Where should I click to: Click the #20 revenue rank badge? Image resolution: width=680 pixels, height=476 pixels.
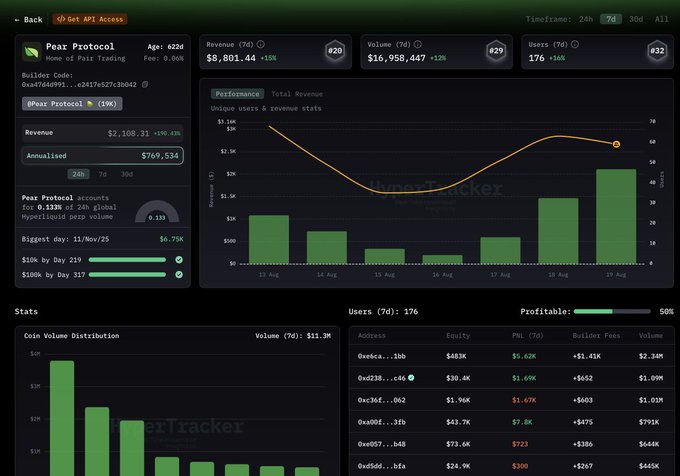click(x=335, y=51)
